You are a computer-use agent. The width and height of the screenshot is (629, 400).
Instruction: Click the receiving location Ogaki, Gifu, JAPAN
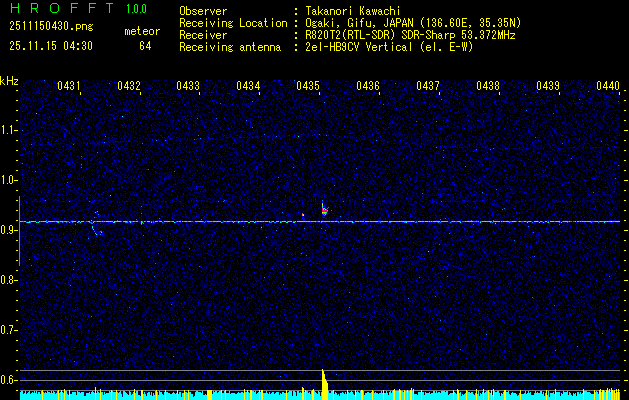pos(357,23)
